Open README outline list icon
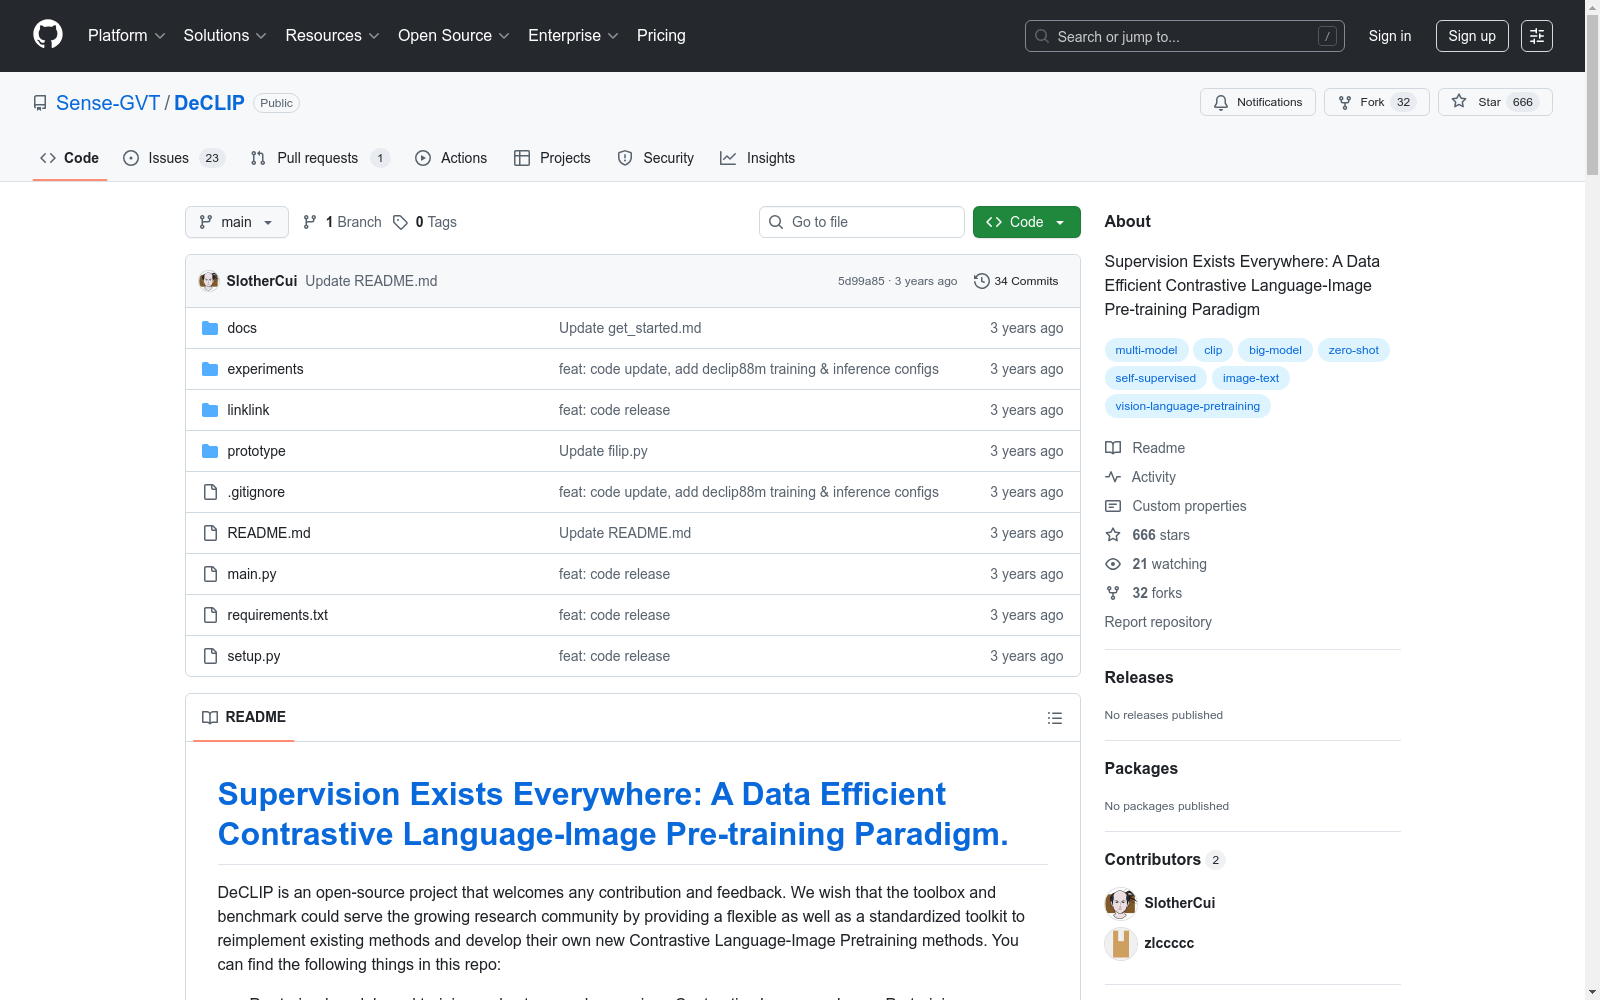 coord(1054,718)
